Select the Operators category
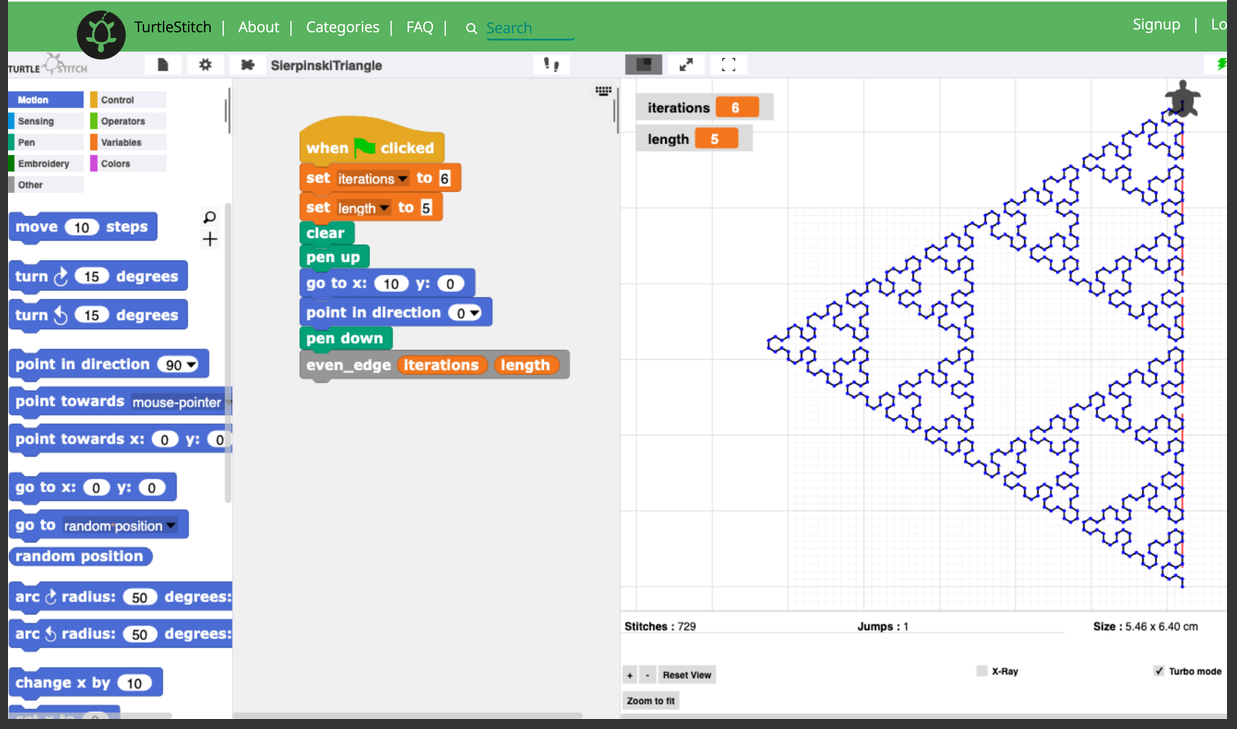Image resolution: width=1237 pixels, height=729 pixels. click(128, 121)
